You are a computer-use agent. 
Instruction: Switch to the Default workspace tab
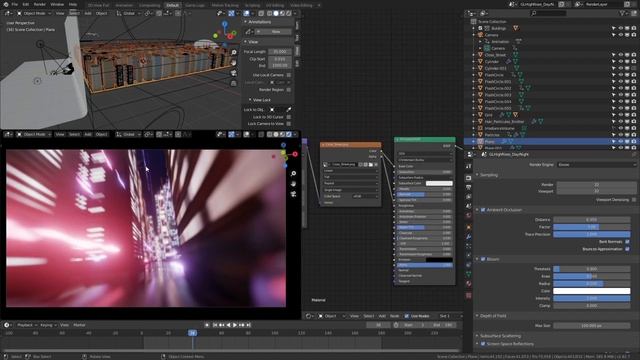pos(172,5)
